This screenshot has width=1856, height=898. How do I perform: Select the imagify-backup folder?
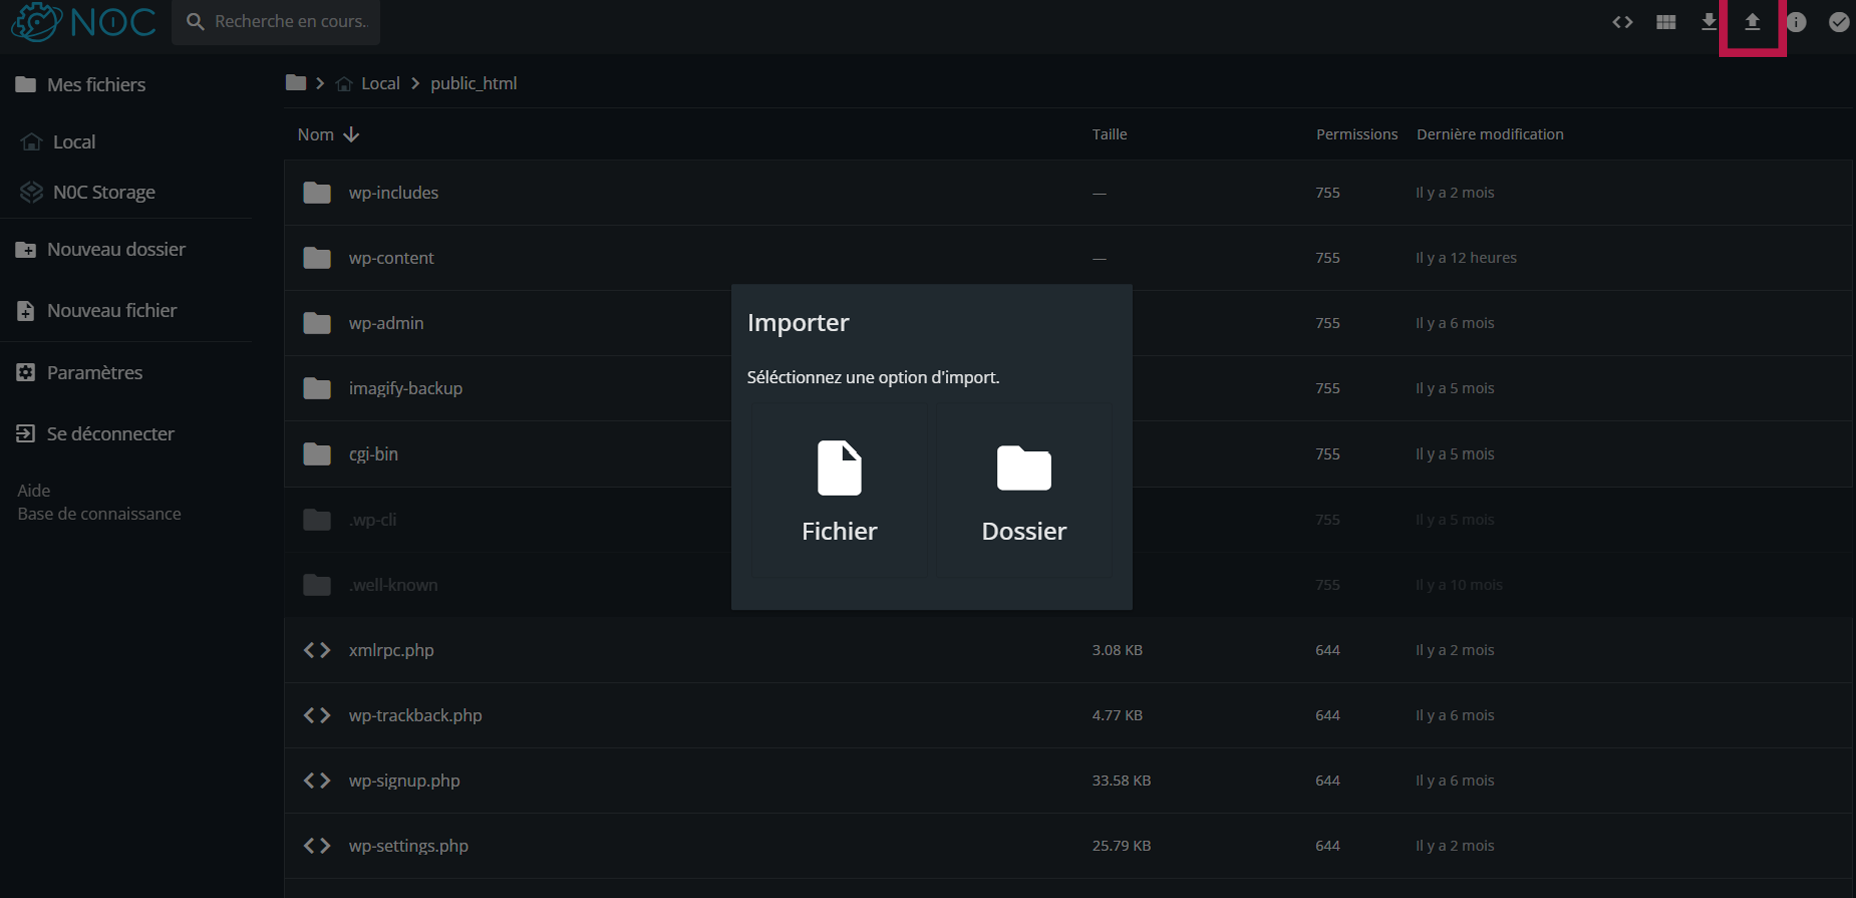tap(1068, 388)
